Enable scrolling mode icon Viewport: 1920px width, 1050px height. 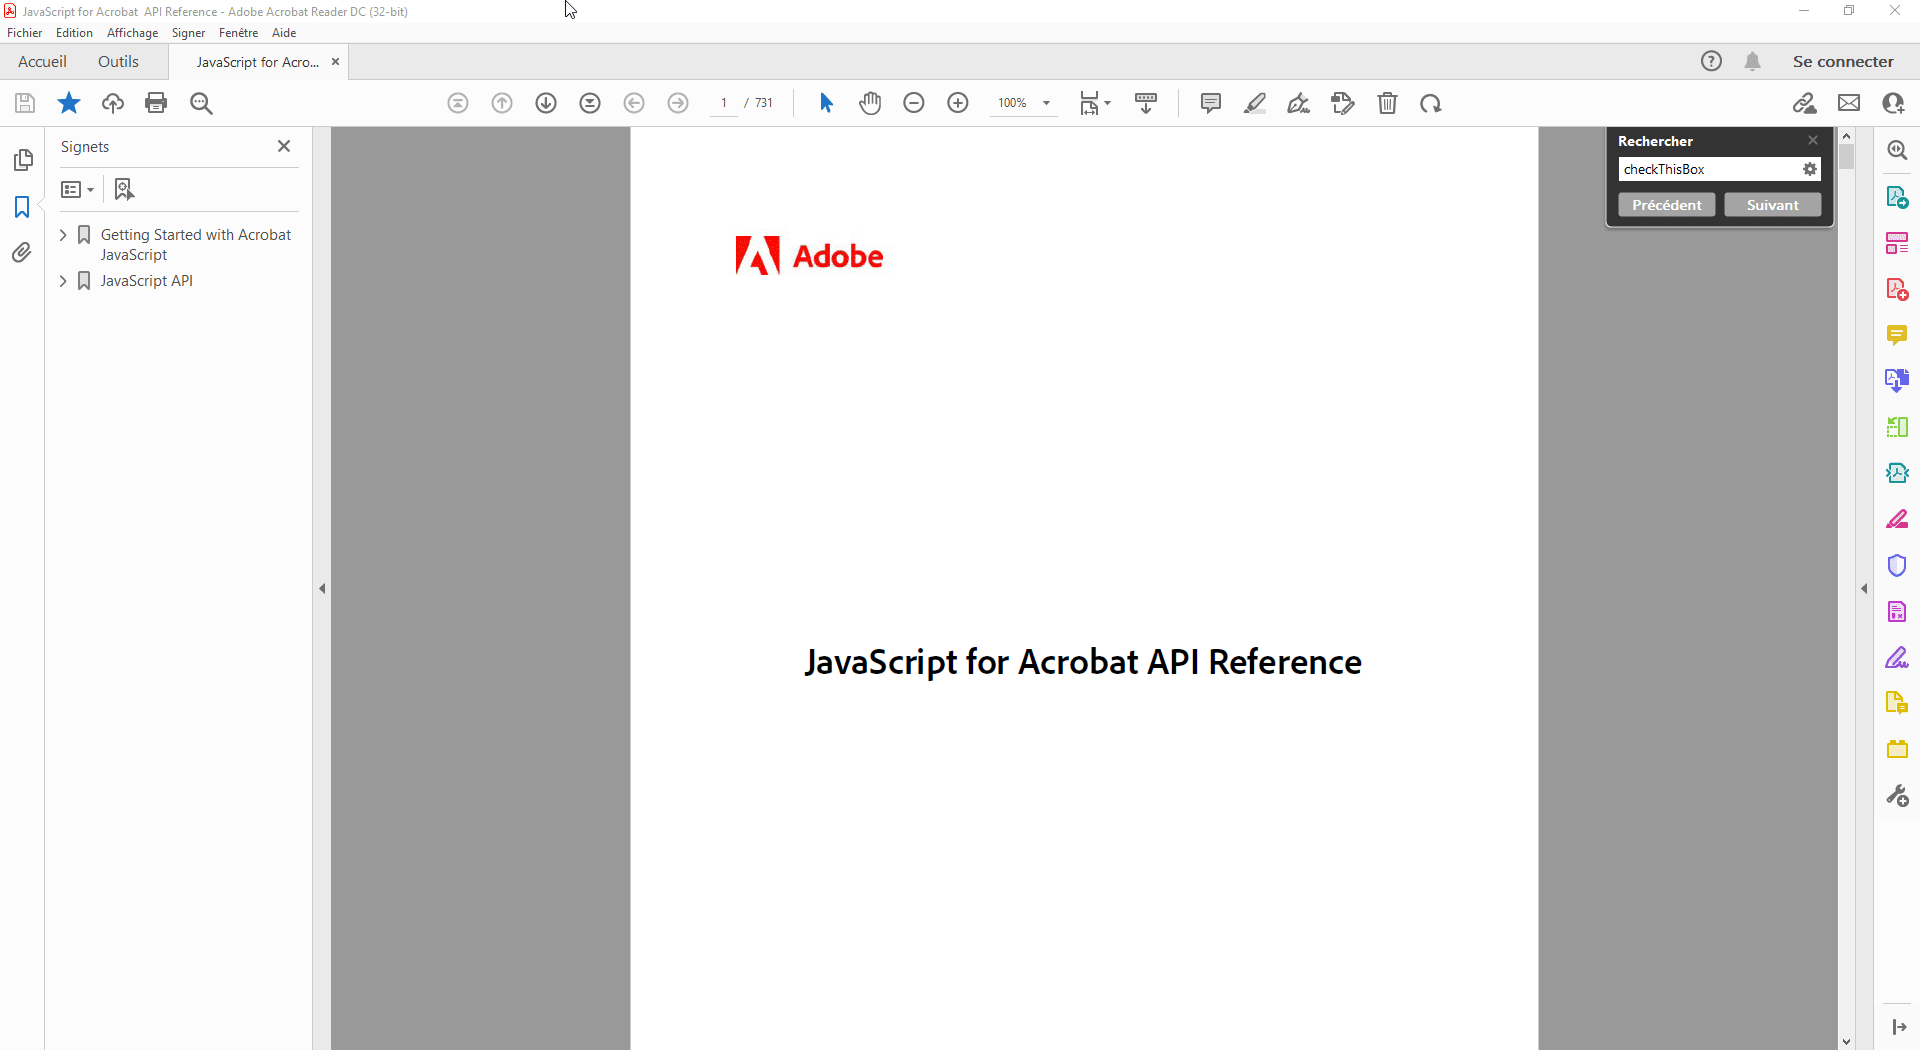[x=1146, y=103]
